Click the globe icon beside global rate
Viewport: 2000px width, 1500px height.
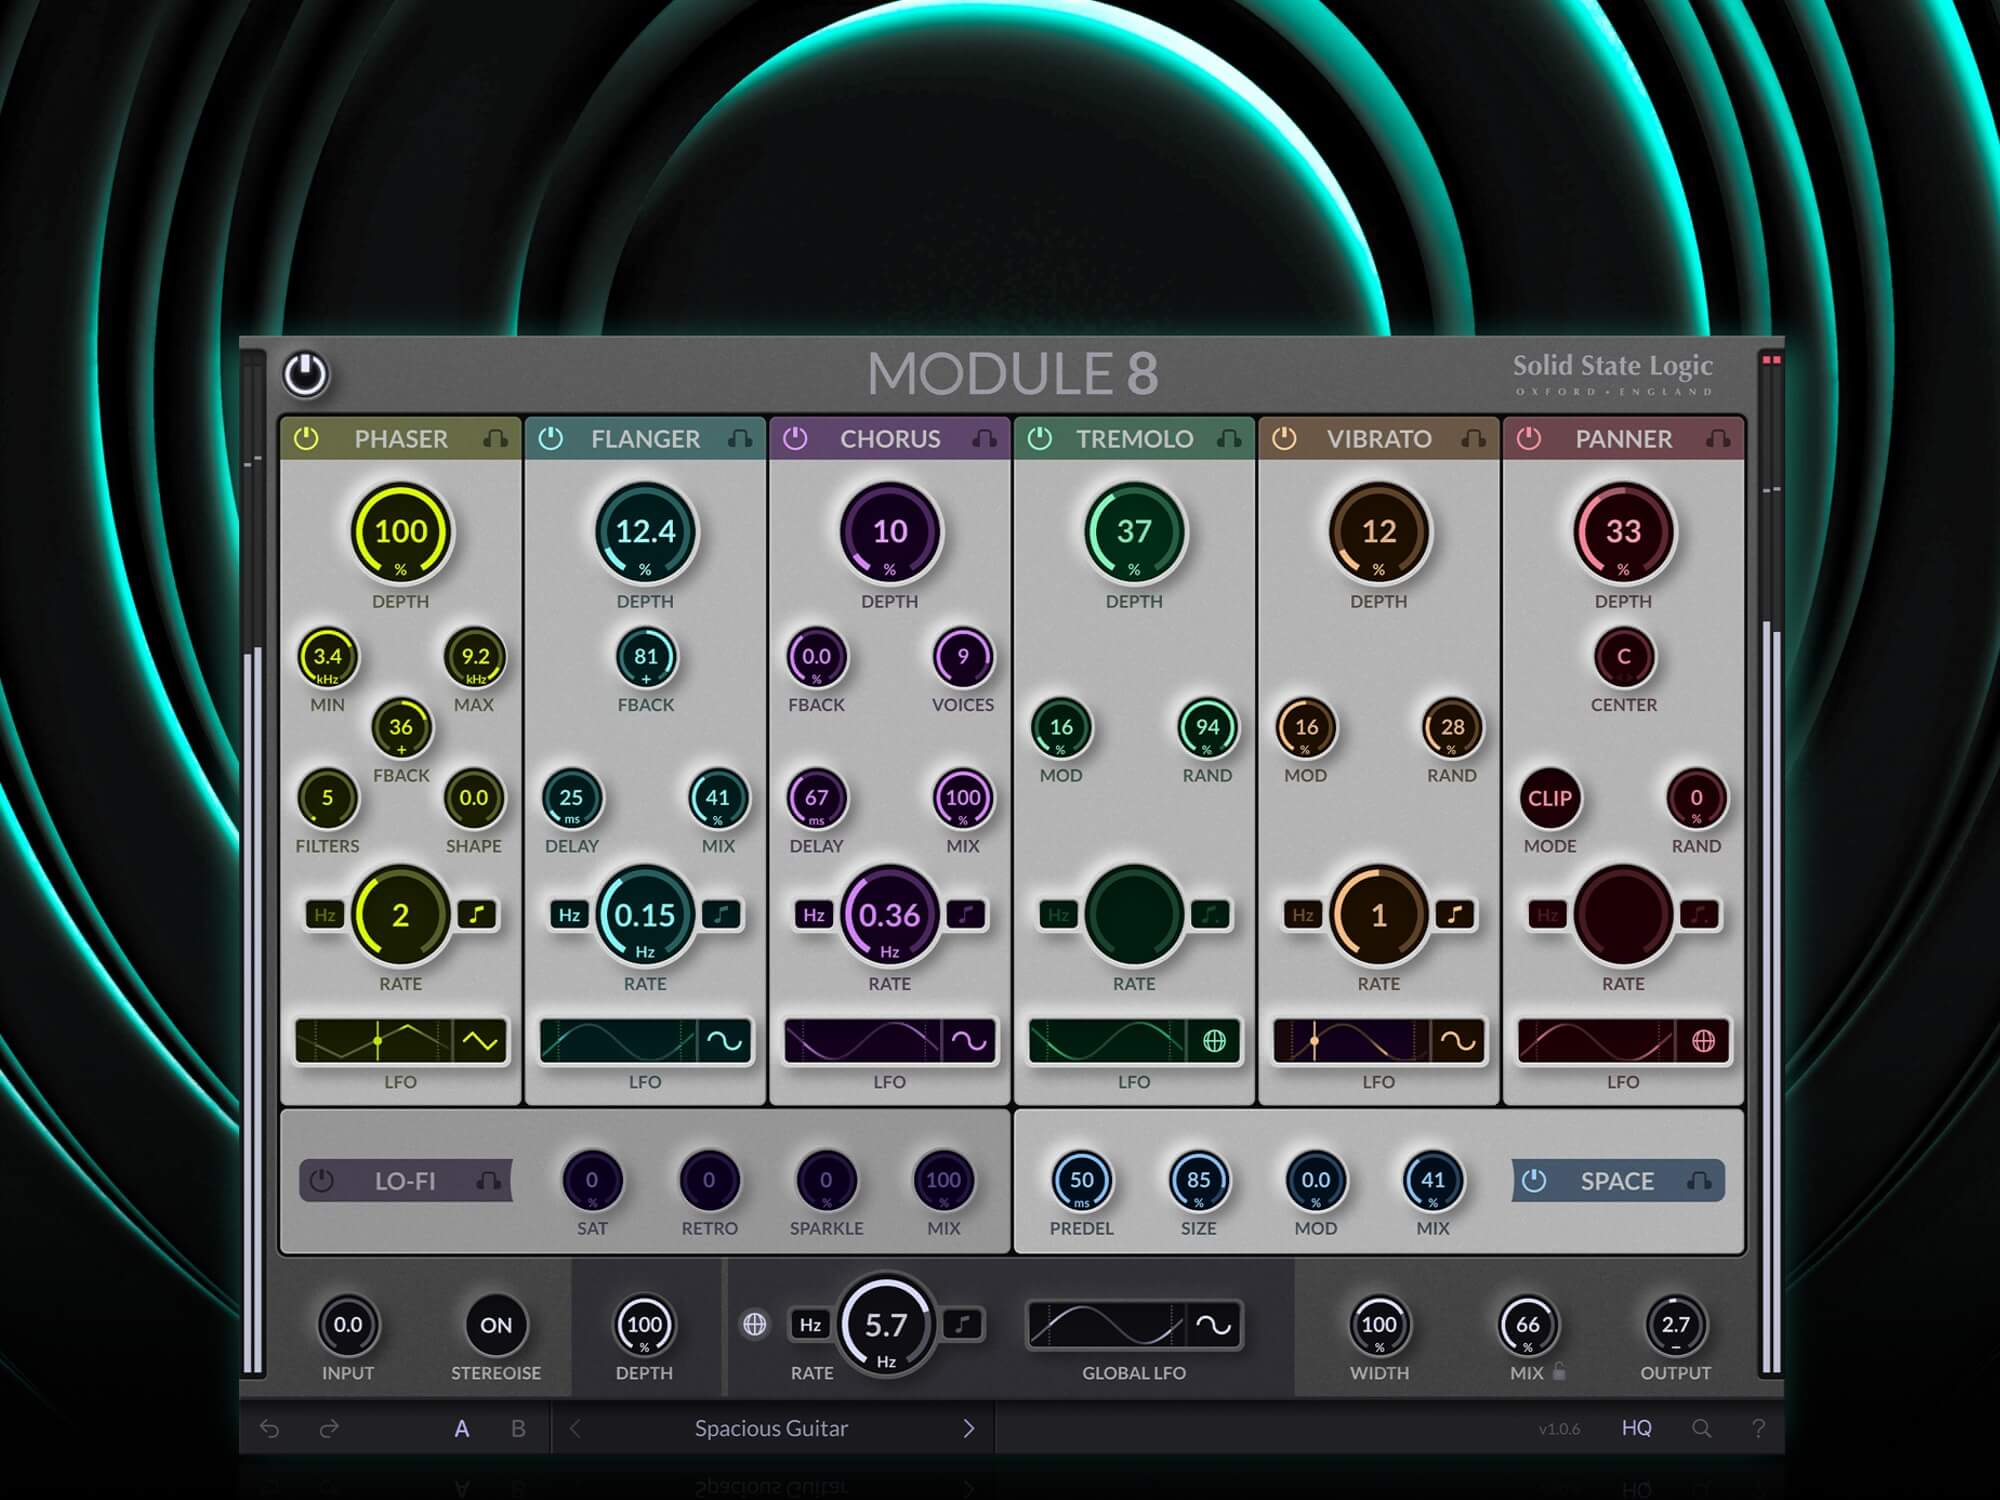[x=755, y=1325]
